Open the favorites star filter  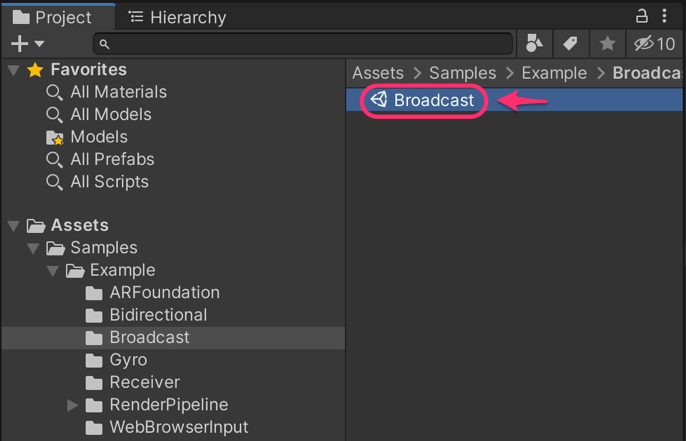click(x=607, y=43)
